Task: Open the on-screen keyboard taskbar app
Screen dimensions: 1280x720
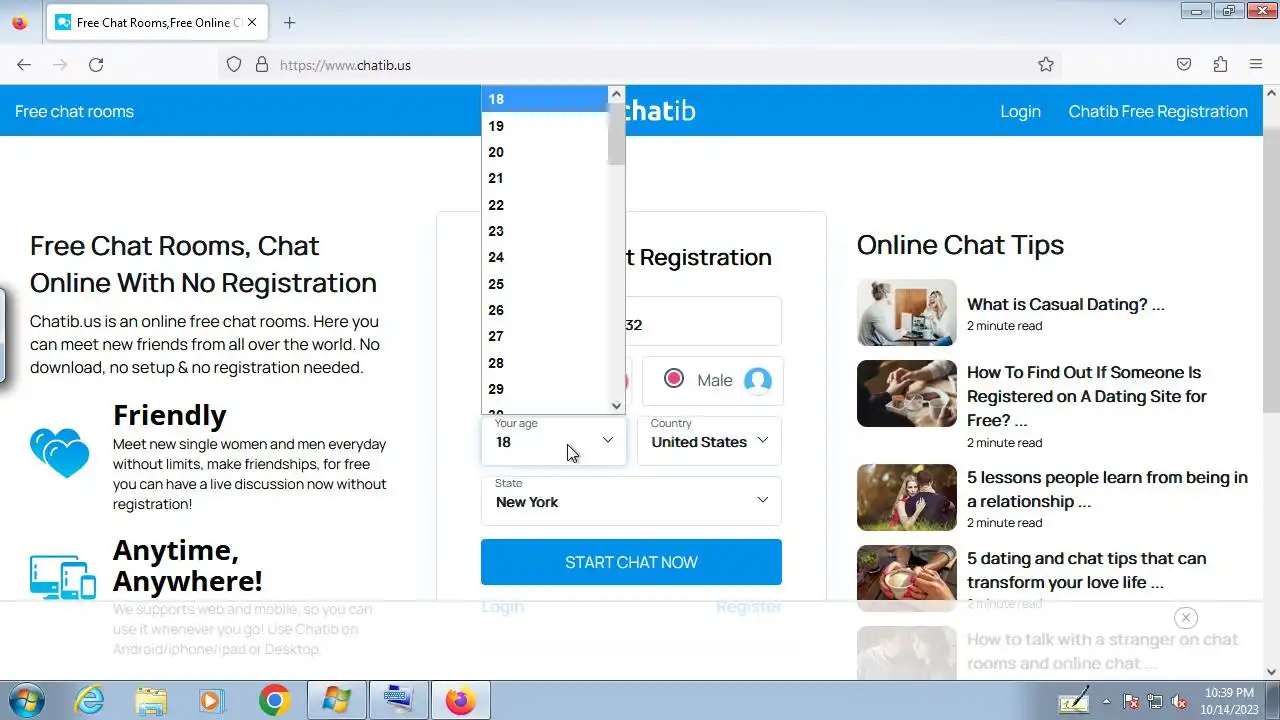Action: tap(398, 700)
